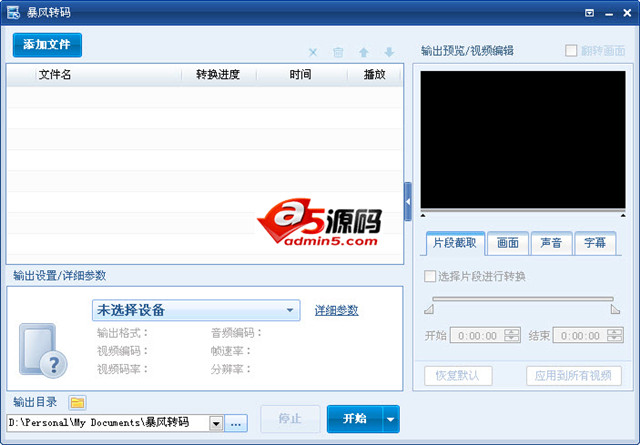Click the preview progress bar under video
The height and width of the screenshot is (445, 640).
523,211
